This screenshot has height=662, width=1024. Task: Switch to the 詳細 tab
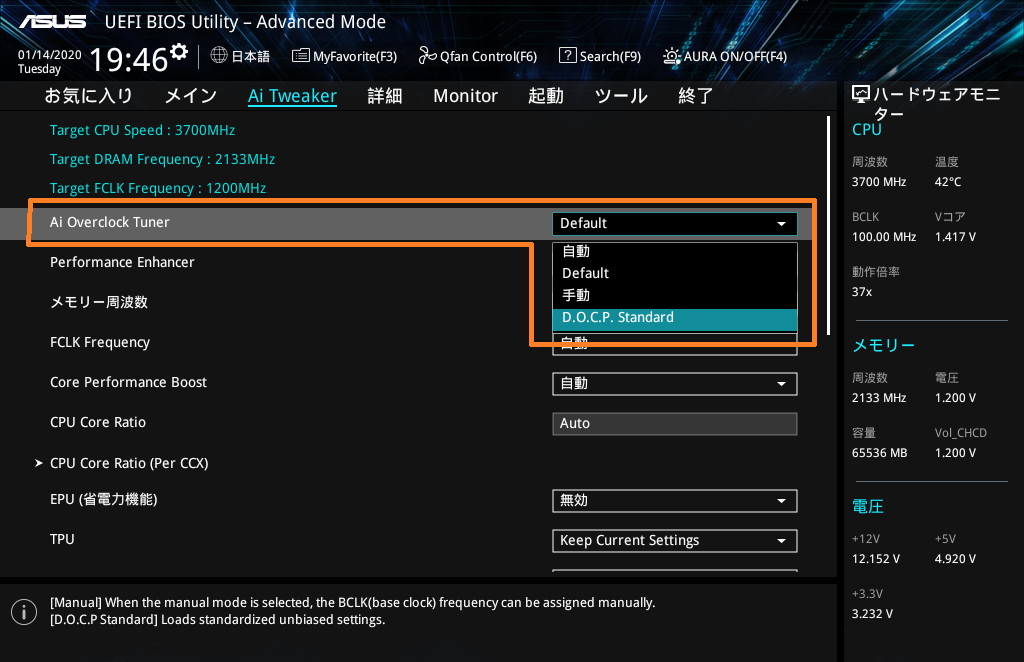click(385, 96)
